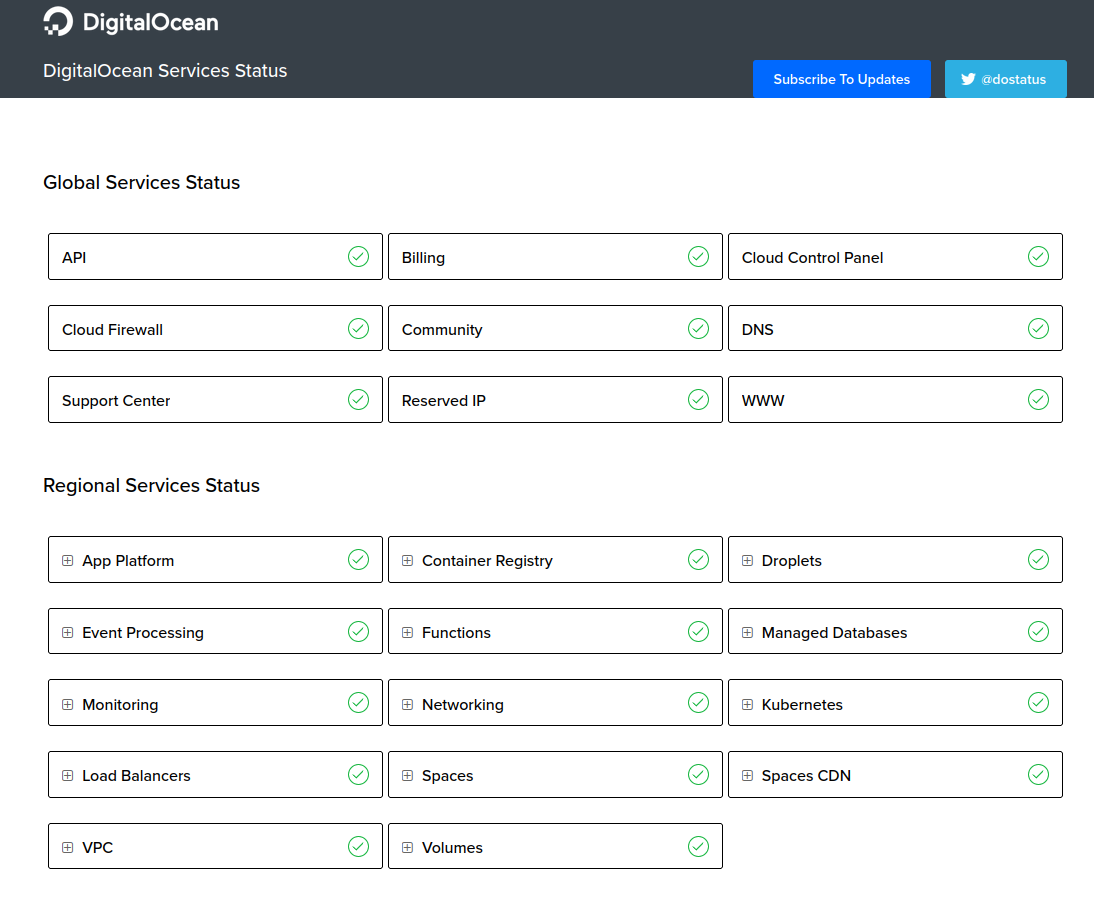Click Subscribe To Updates button

pyautogui.click(x=841, y=79)
